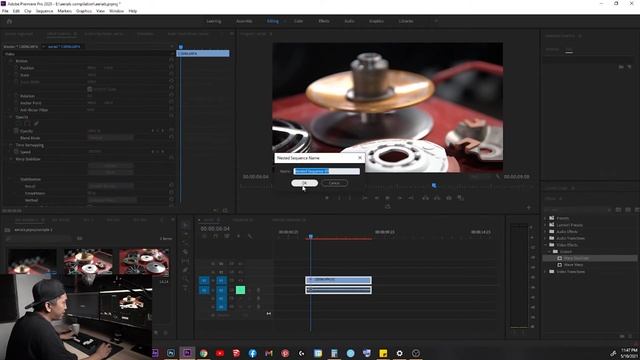Open the Markers menu

[64, 11]
